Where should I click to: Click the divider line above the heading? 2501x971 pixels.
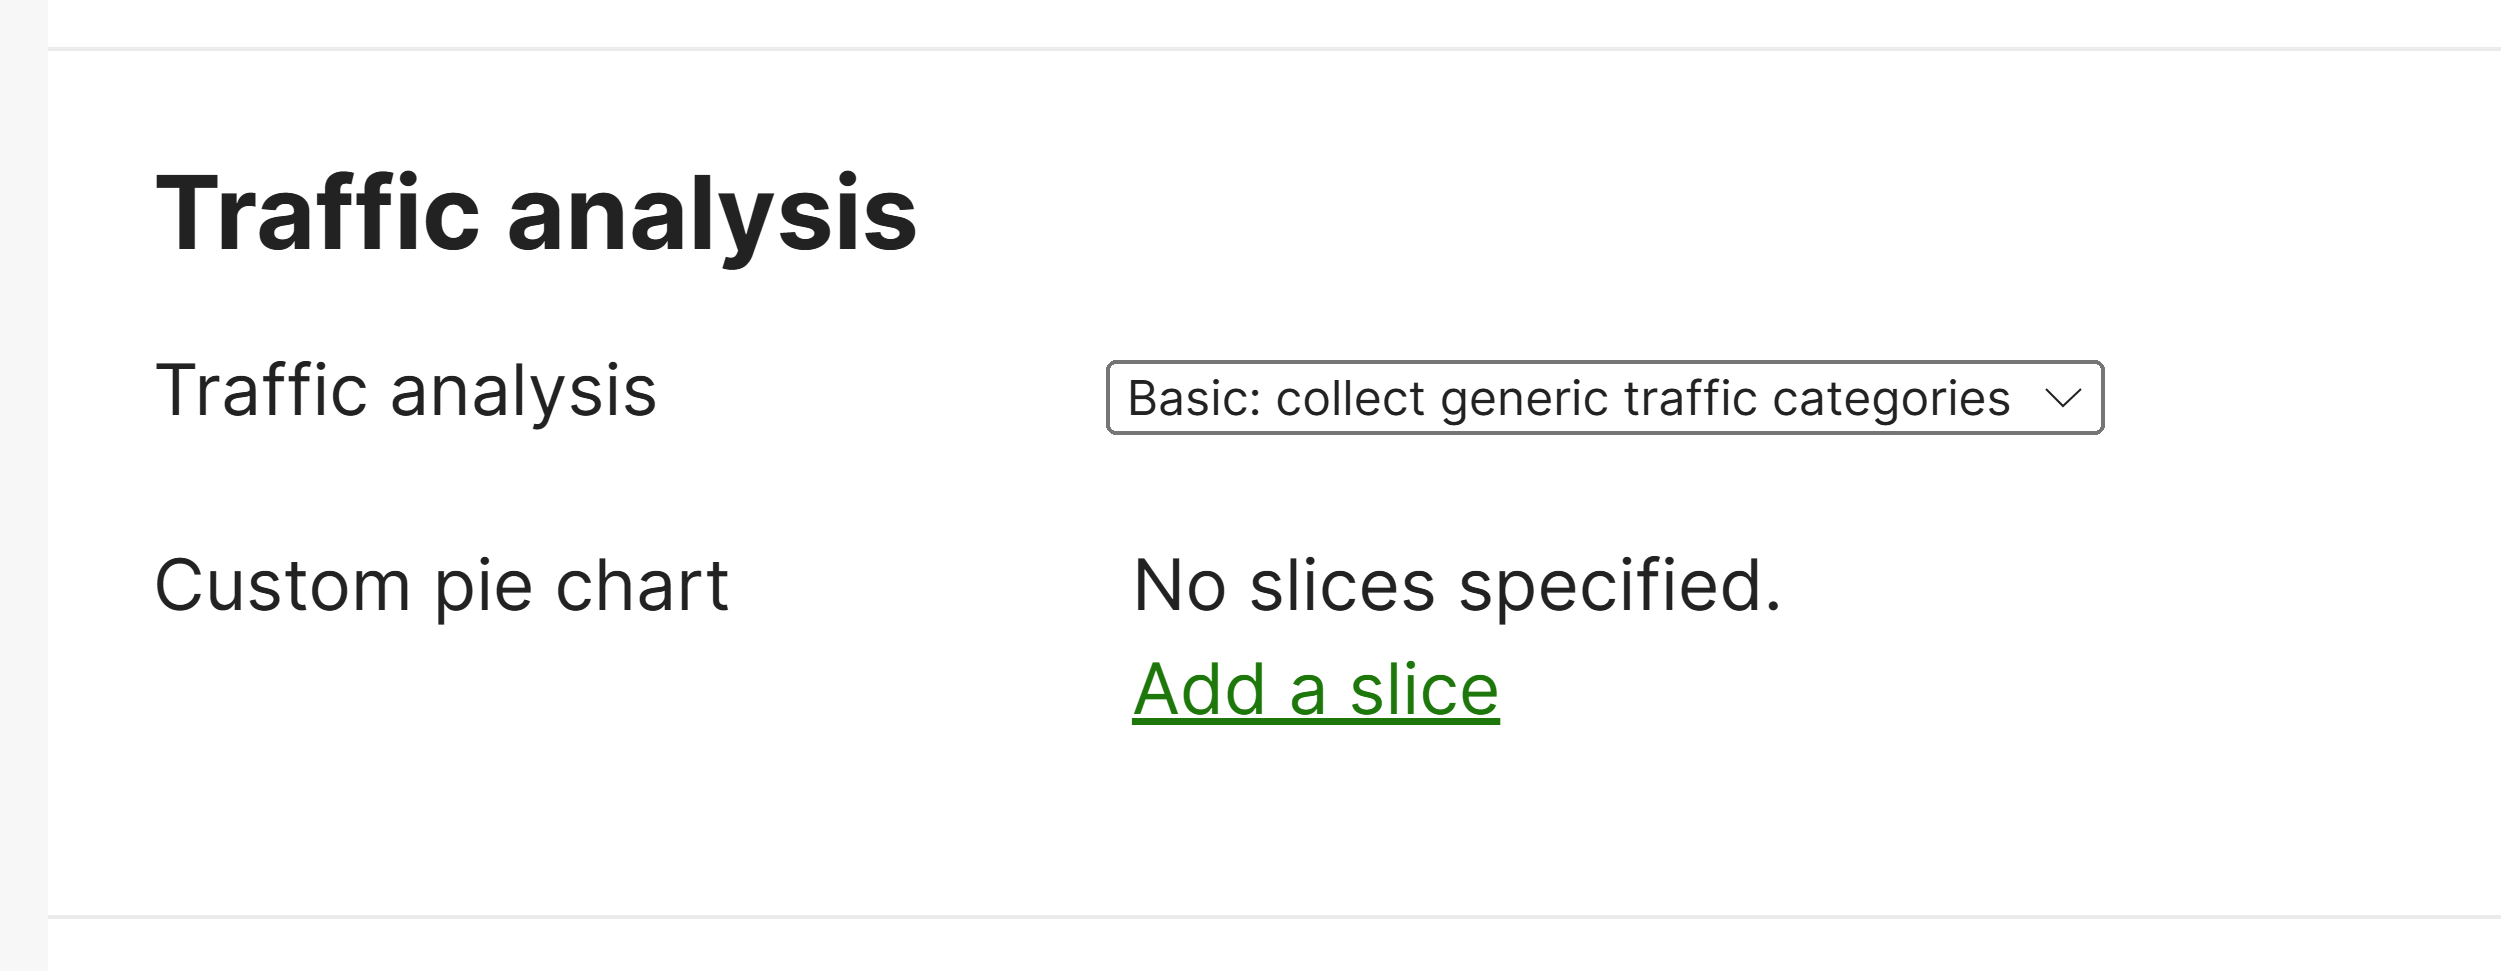point(1274,48)
